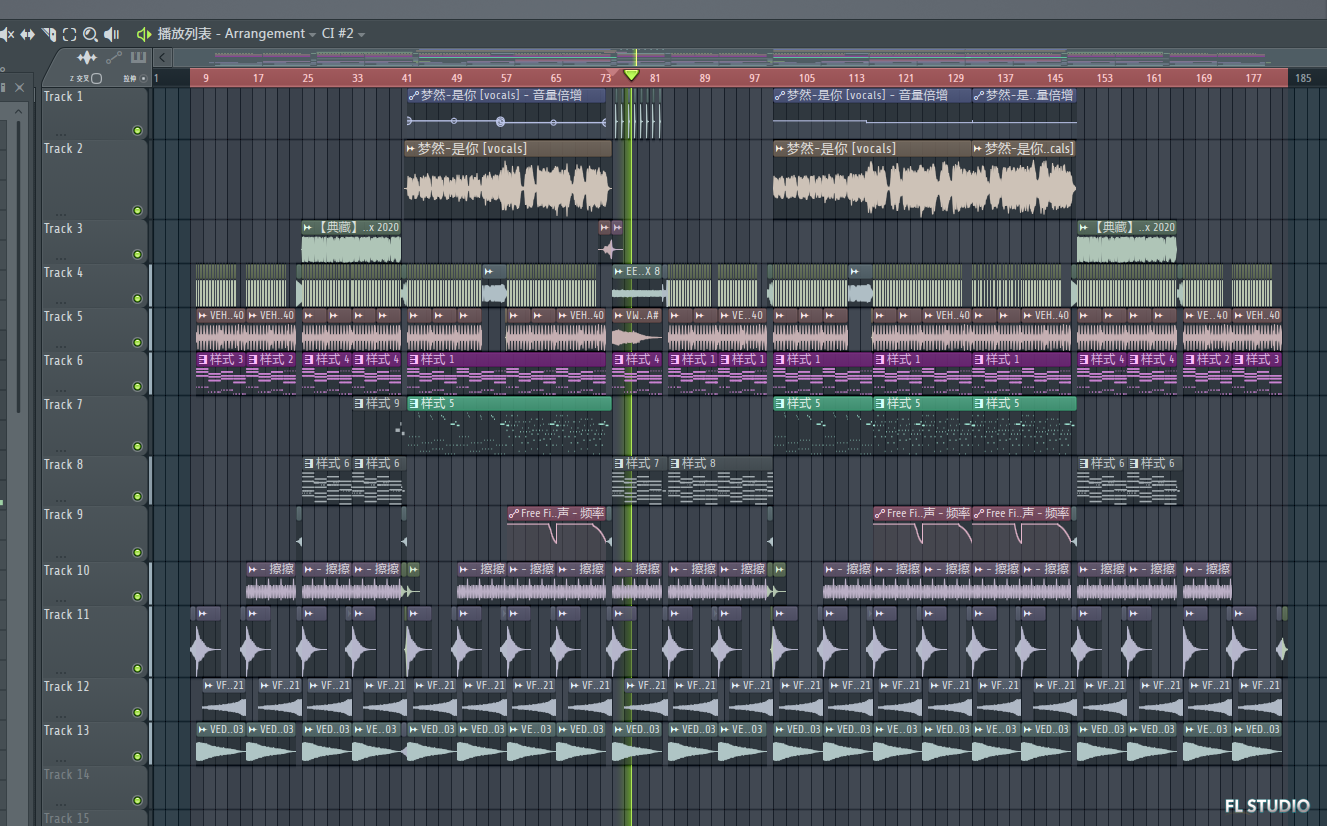Mute Track 13 with its green LED
The image size is (1327, 826).
pos(137,757)
